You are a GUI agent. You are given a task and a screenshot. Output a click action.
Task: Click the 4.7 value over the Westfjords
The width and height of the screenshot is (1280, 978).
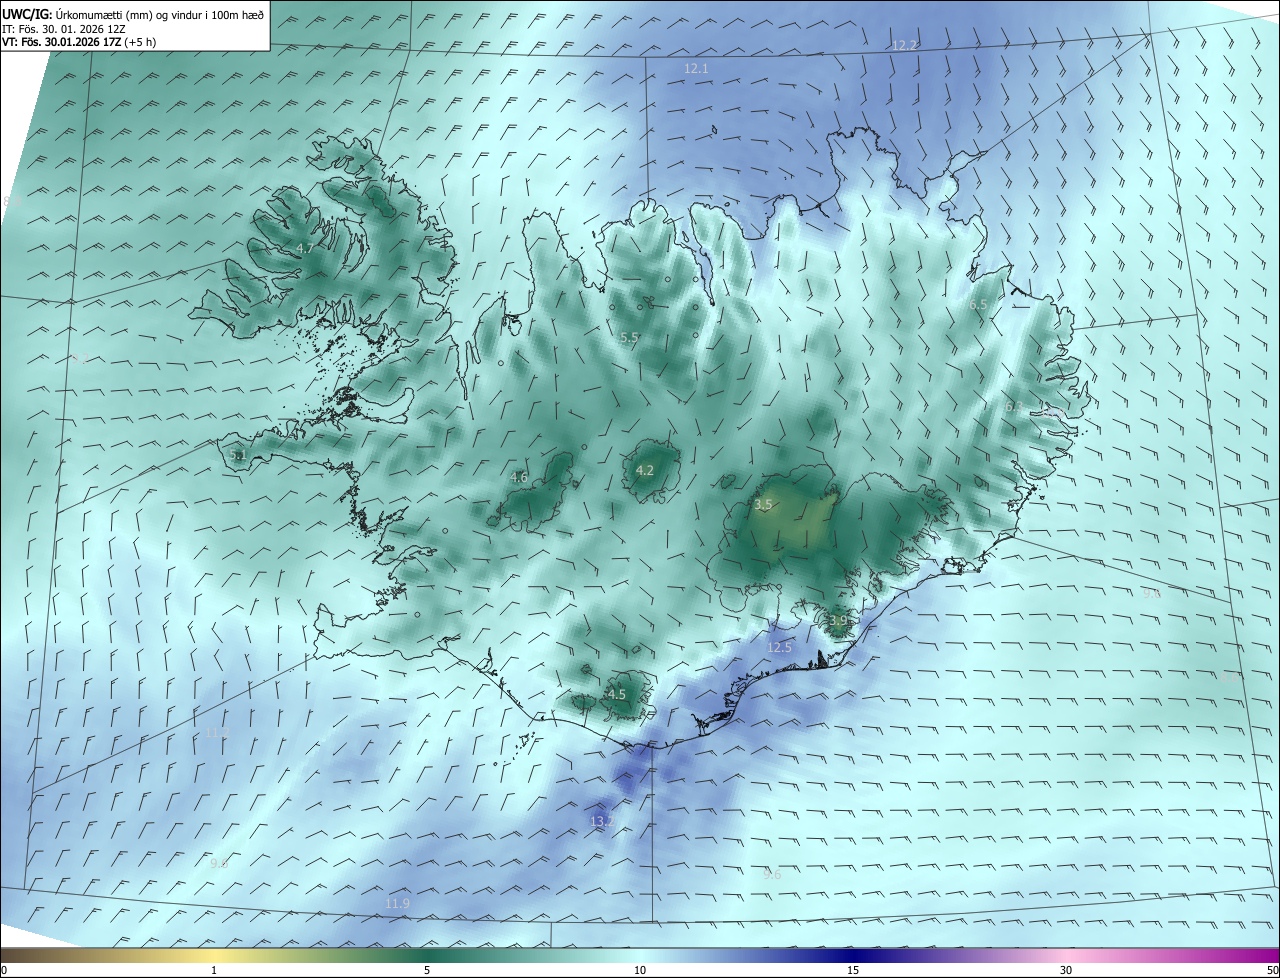(x=305, y=248)
